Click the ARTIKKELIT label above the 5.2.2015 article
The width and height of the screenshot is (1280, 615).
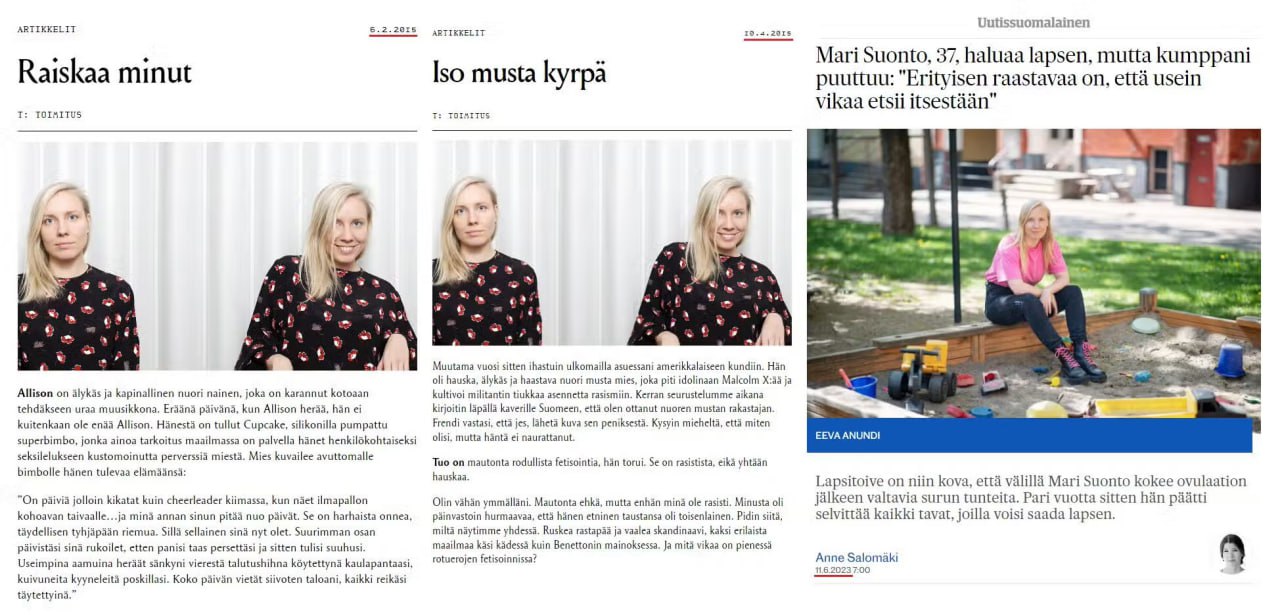pos(46,29)
